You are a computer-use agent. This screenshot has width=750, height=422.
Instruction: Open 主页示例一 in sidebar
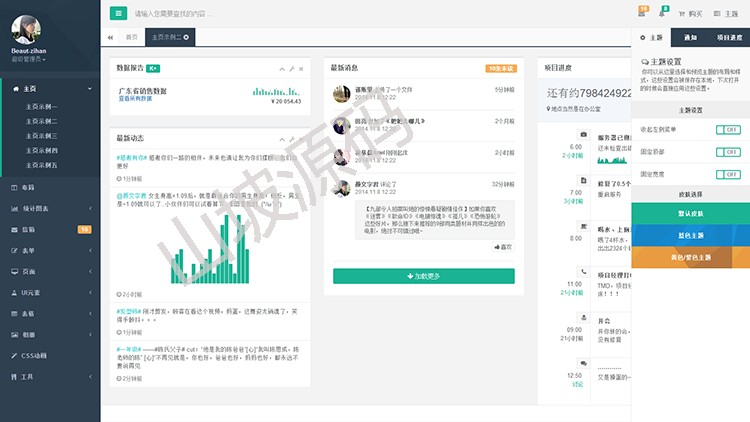[42, 107]
